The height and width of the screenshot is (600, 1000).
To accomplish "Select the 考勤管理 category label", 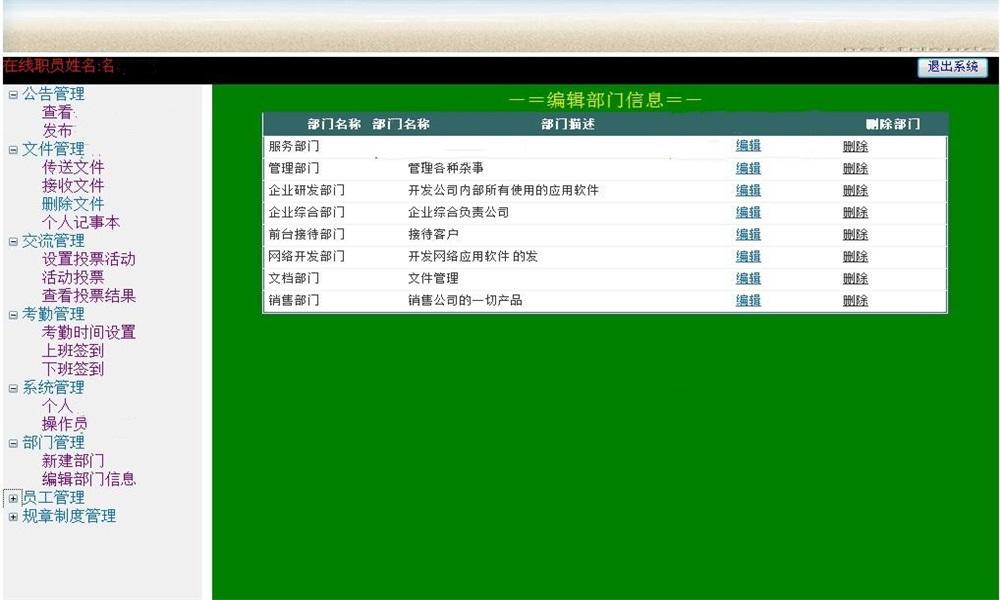I will pyautogui.click(x=54, y=315).
